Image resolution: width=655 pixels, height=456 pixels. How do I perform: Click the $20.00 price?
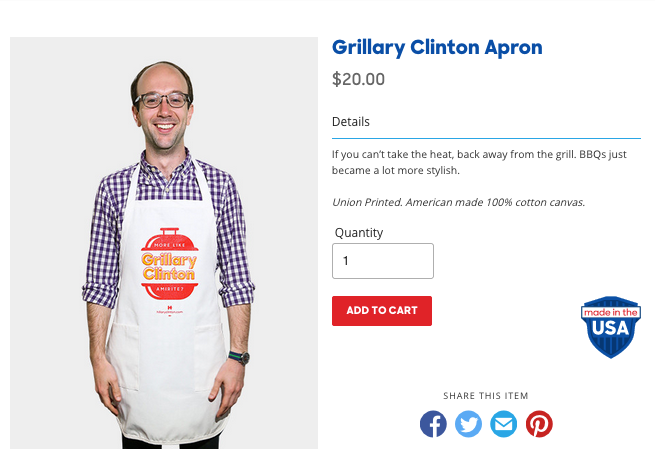(358, 79)
